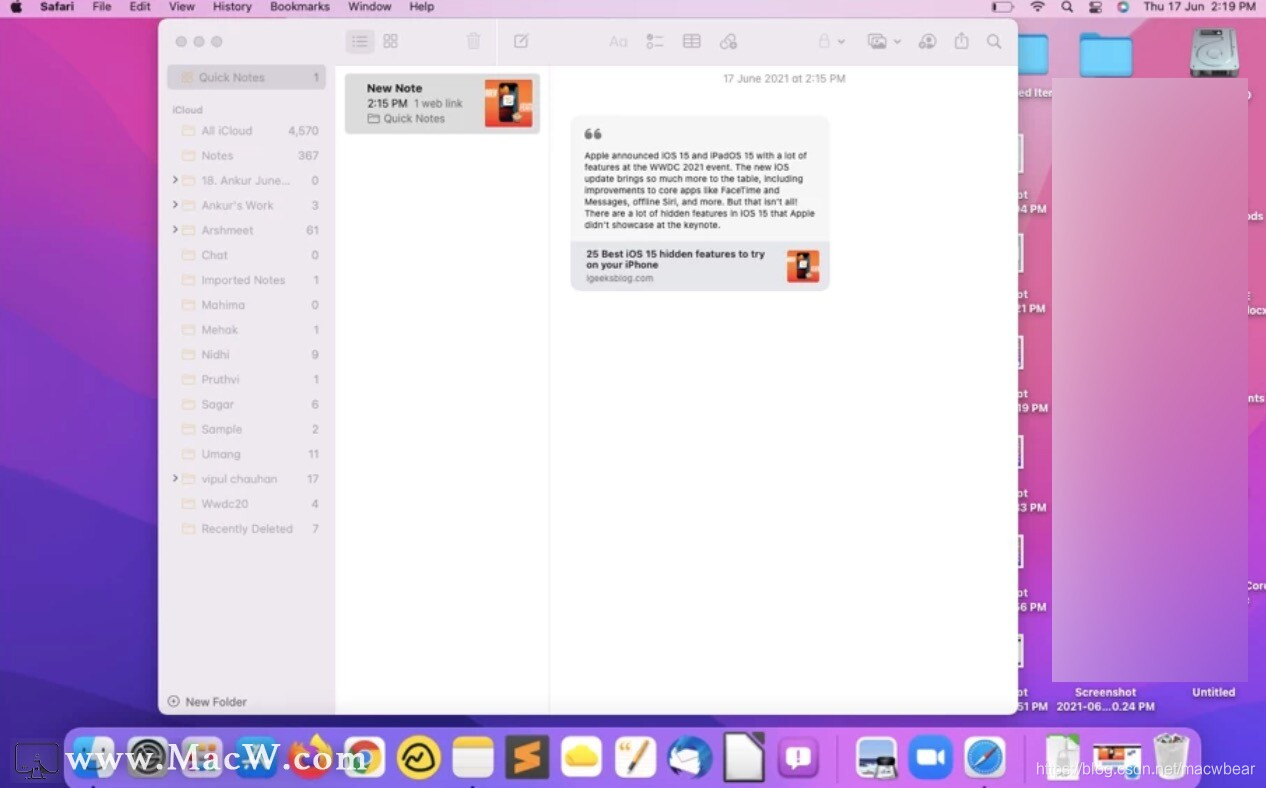
Task: Open the Safari menu
Action: point(57,7)
